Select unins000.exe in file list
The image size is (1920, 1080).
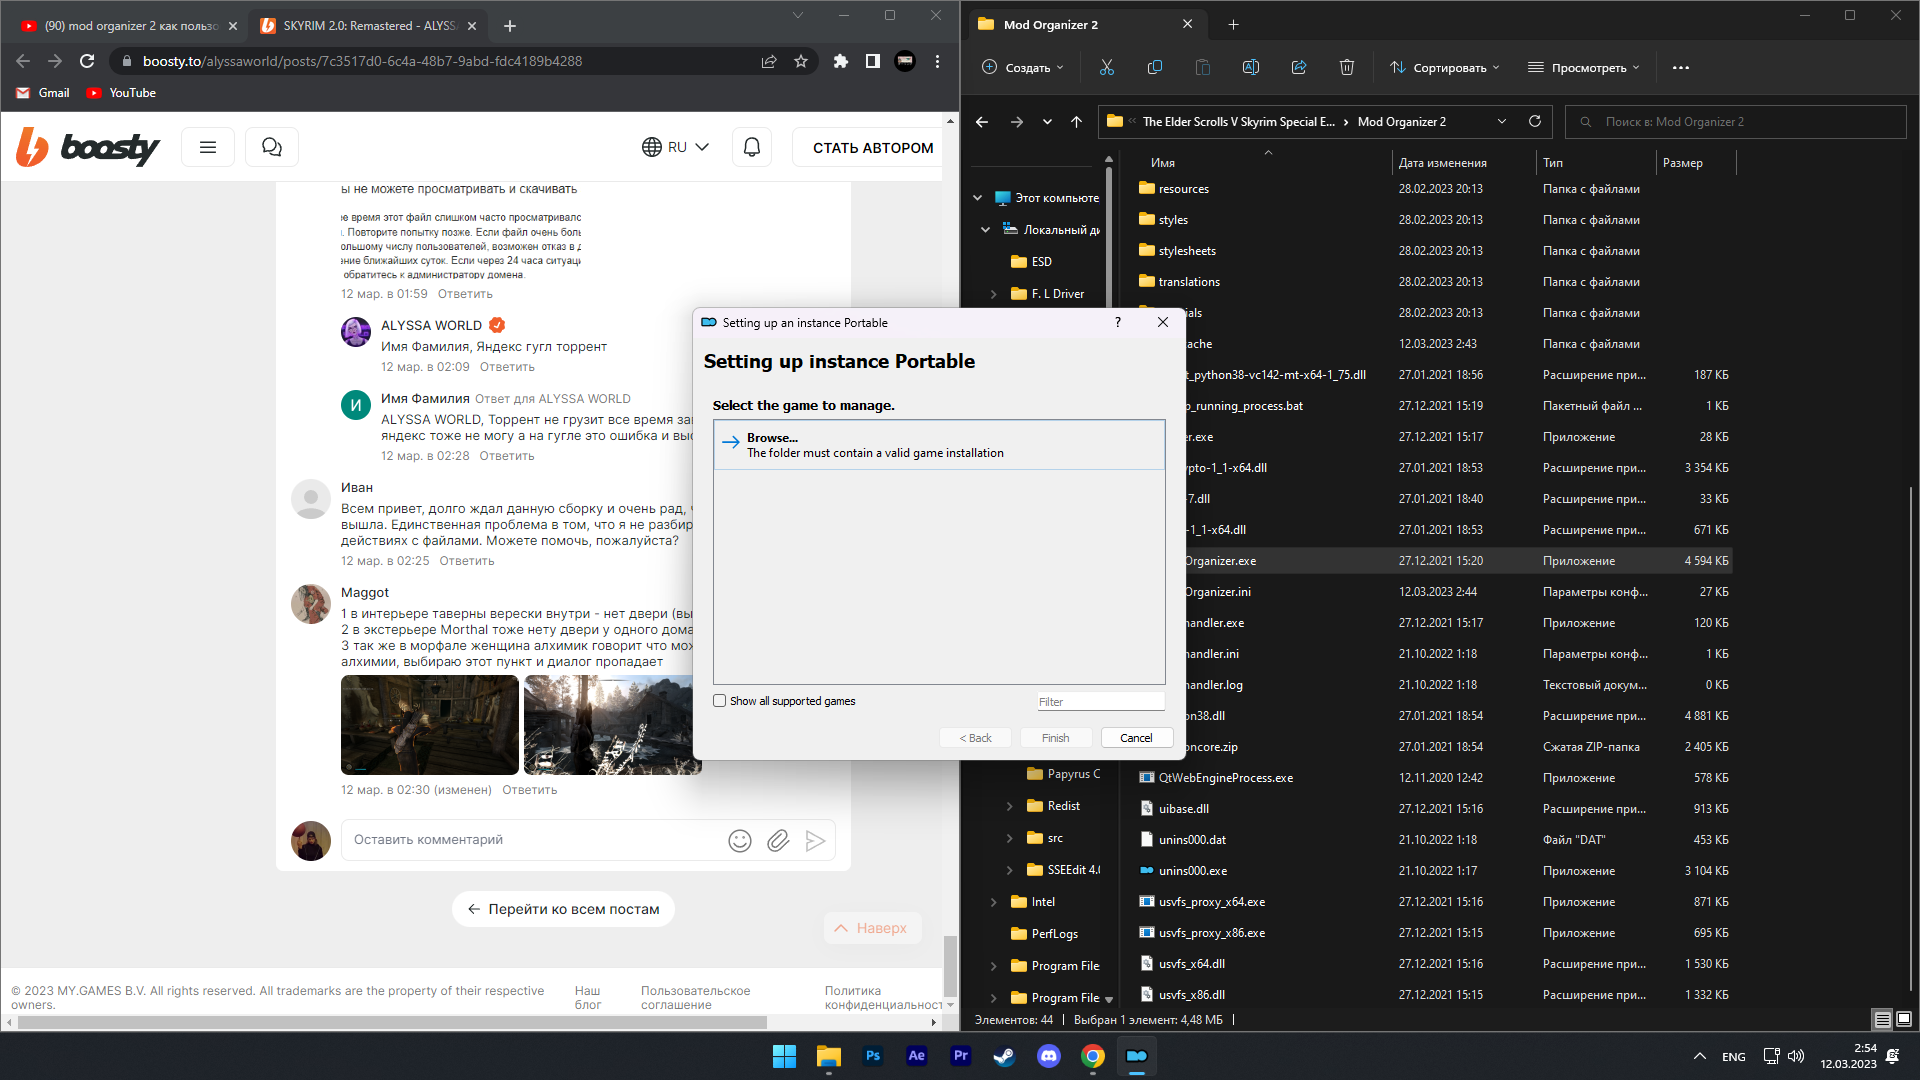pos(1193,871)
